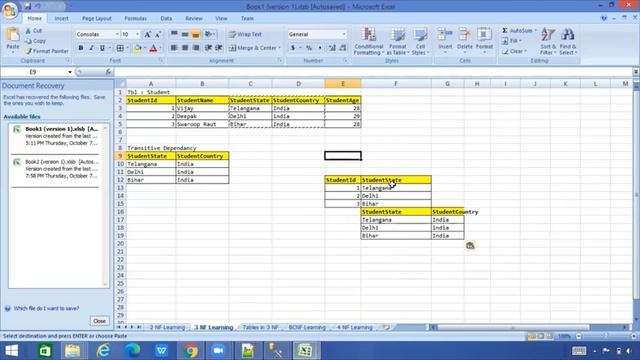Toggle Wrap Text
640x360 pixels.
tap(245, 34)
